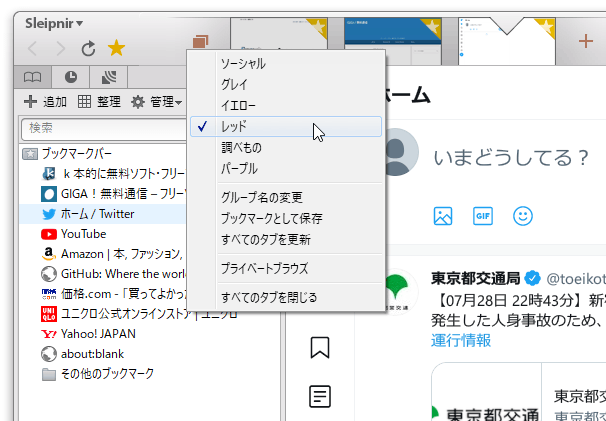This screenshot has height=421, width=606.
Task: Open the その他のブックマーク folder
Action: click(98, 374)
